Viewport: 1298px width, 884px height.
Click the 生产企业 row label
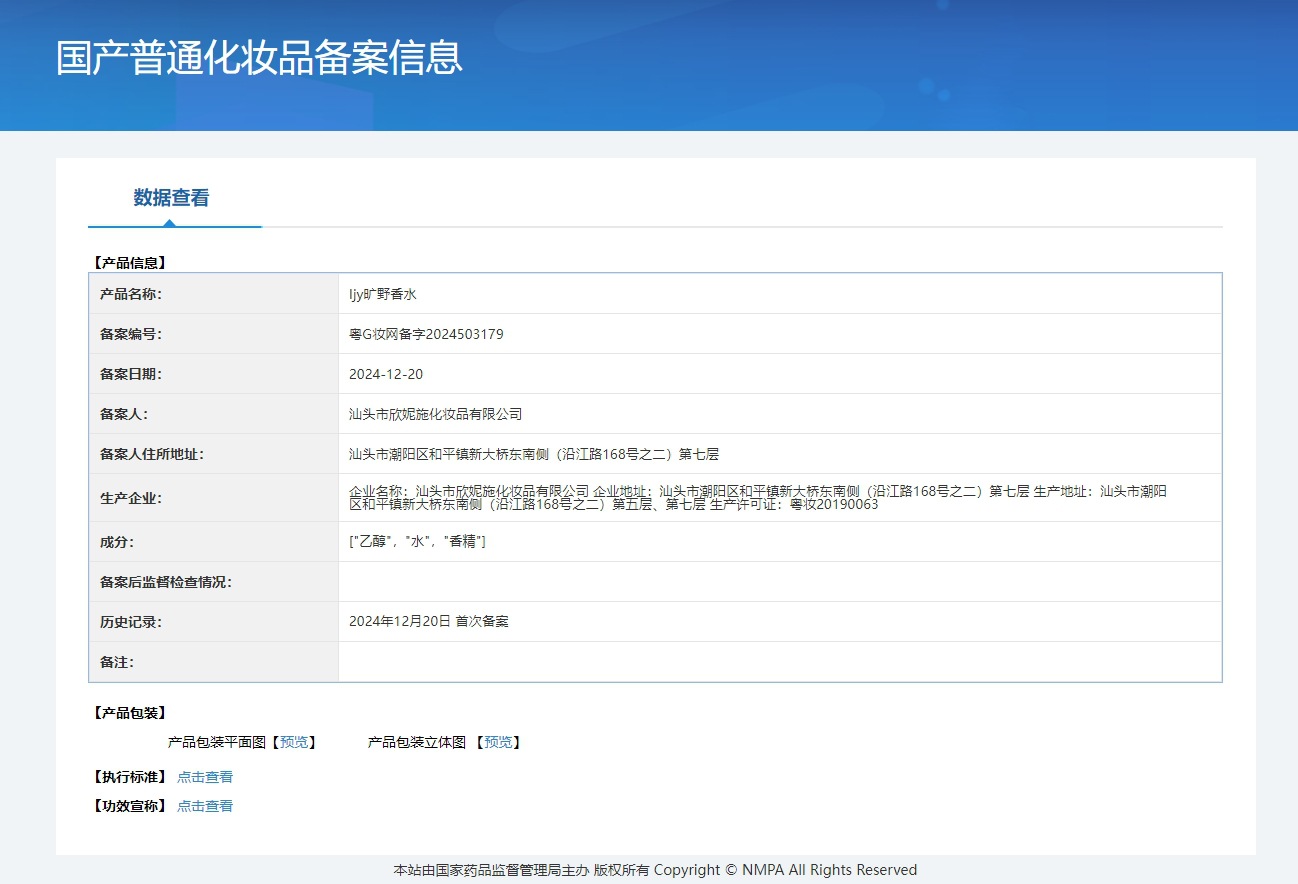tap(131, 498)
